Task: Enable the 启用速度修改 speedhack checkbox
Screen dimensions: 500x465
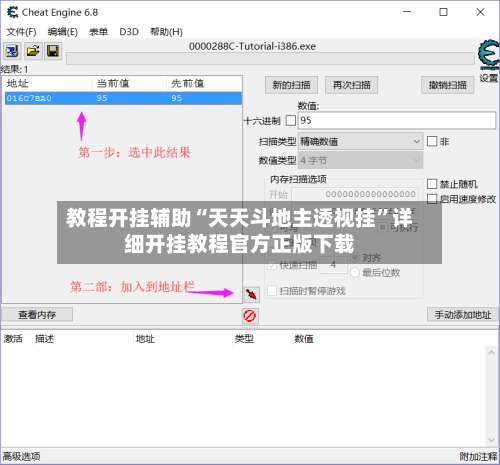Action: 432,199
